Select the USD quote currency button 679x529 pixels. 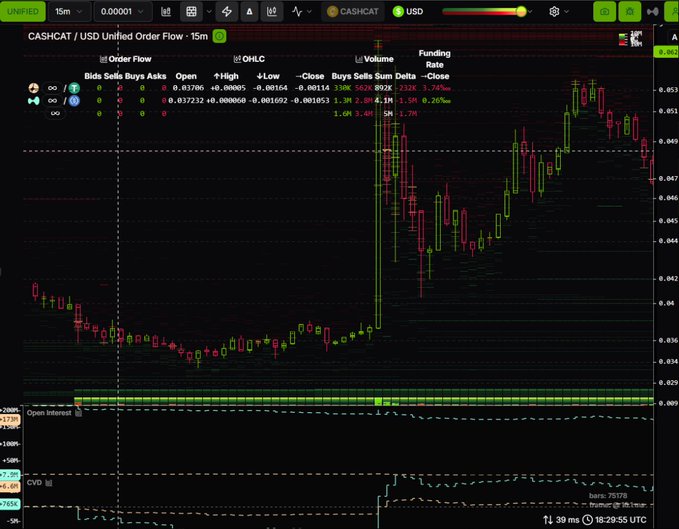408,12
